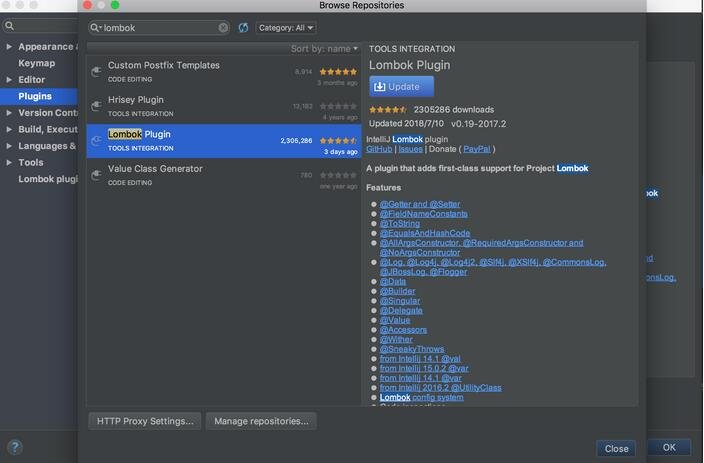Click the Hrisey Plugin icon
The height and width of the screenshot is (463, 704).
pos(96,106)
